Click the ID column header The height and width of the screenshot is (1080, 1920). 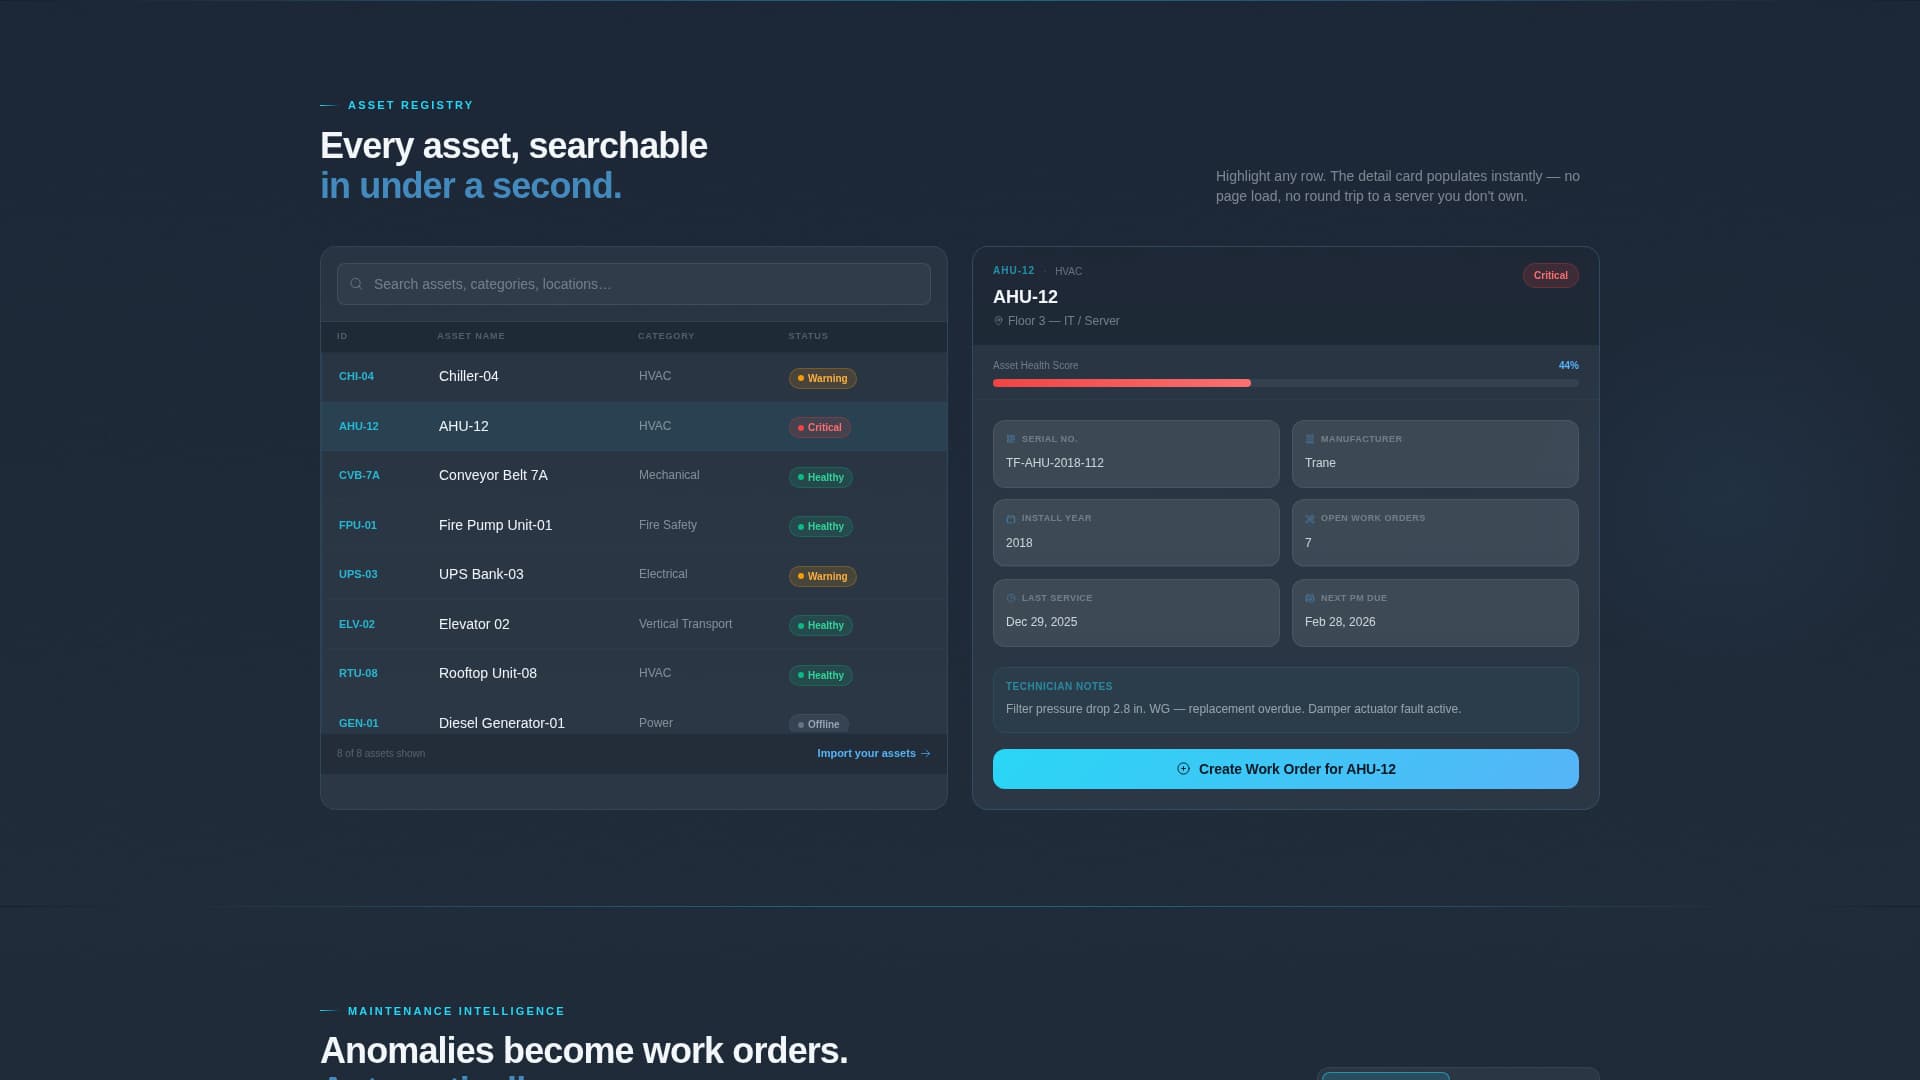342,336
